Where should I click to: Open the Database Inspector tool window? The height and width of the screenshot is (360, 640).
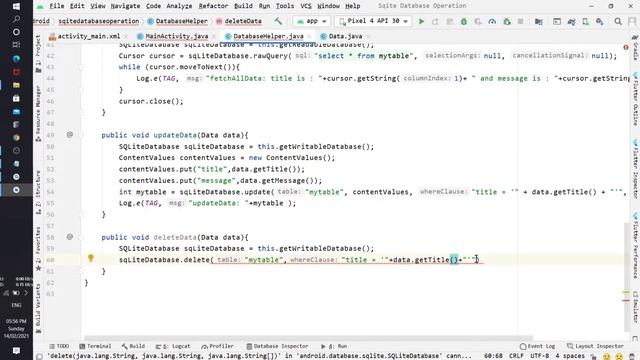pyautogui.click(x=277, y=346)
